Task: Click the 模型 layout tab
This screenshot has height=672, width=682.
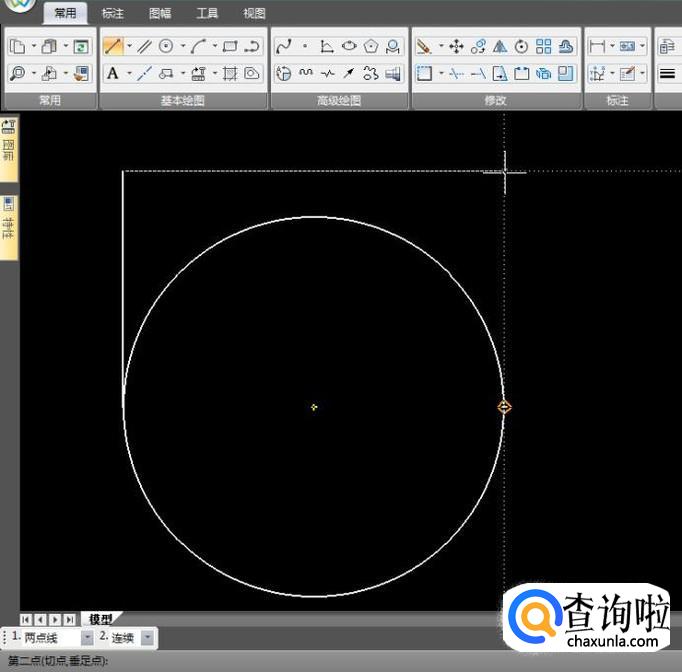Action: coord(101,619)
